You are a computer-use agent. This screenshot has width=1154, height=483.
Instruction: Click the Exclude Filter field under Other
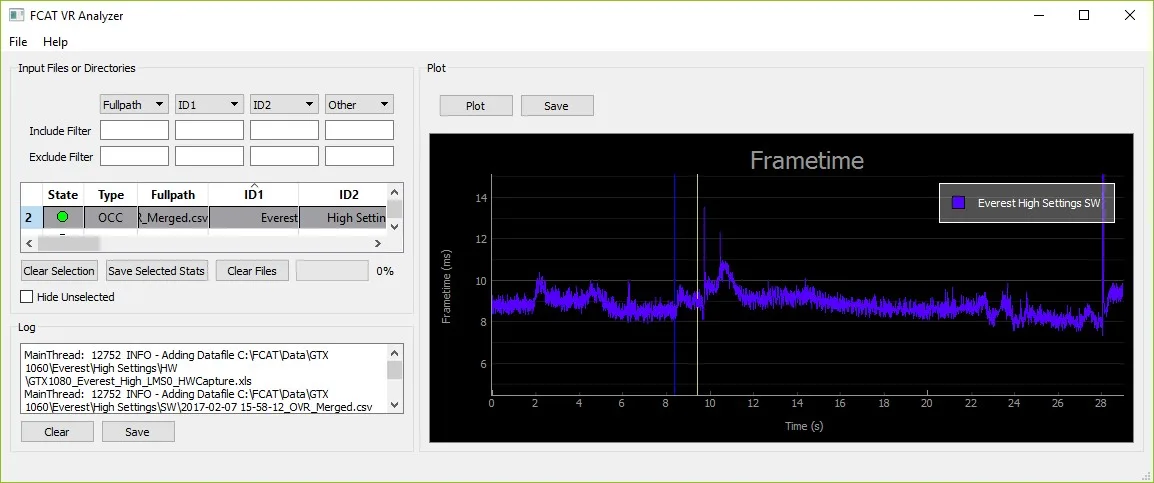(x=359, y=156)
